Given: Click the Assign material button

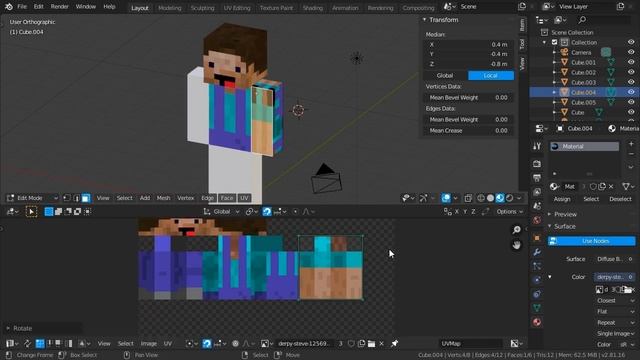Looking at the screenshot, I should click(562, 199).
